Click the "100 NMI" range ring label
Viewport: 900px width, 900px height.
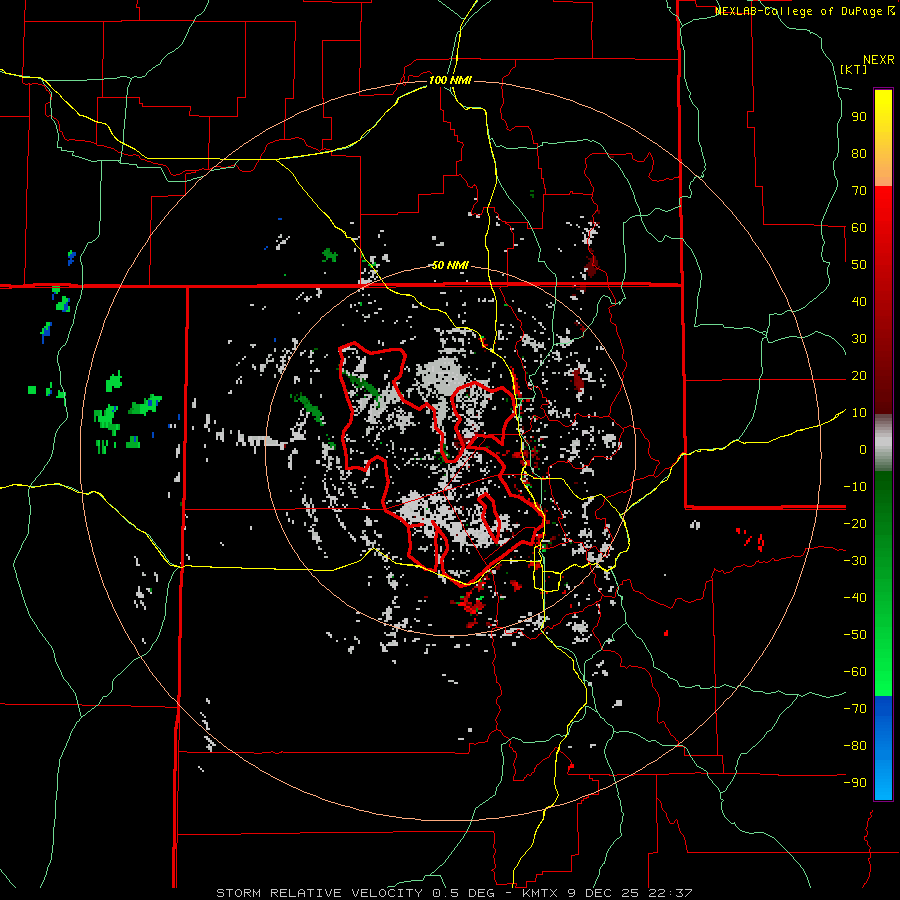(x=450, y=80)
